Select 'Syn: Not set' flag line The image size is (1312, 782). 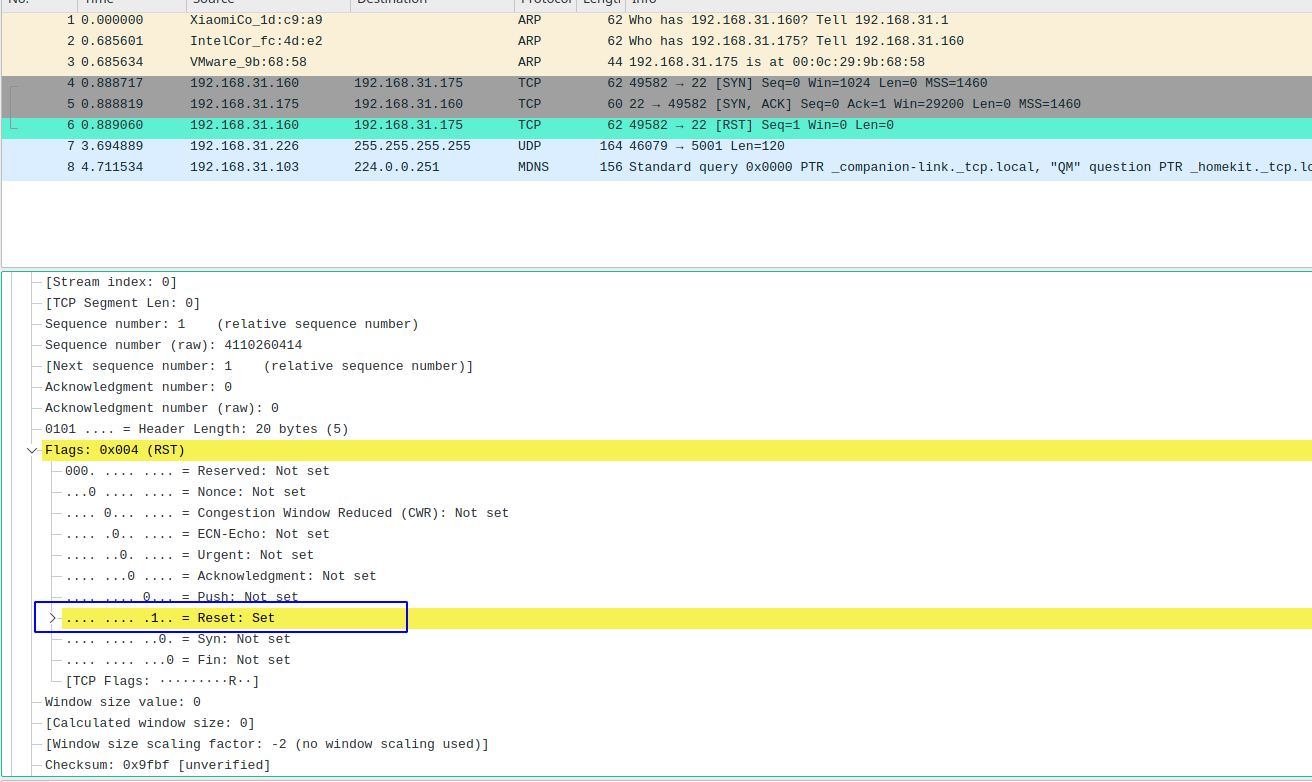tap(178, 639)
